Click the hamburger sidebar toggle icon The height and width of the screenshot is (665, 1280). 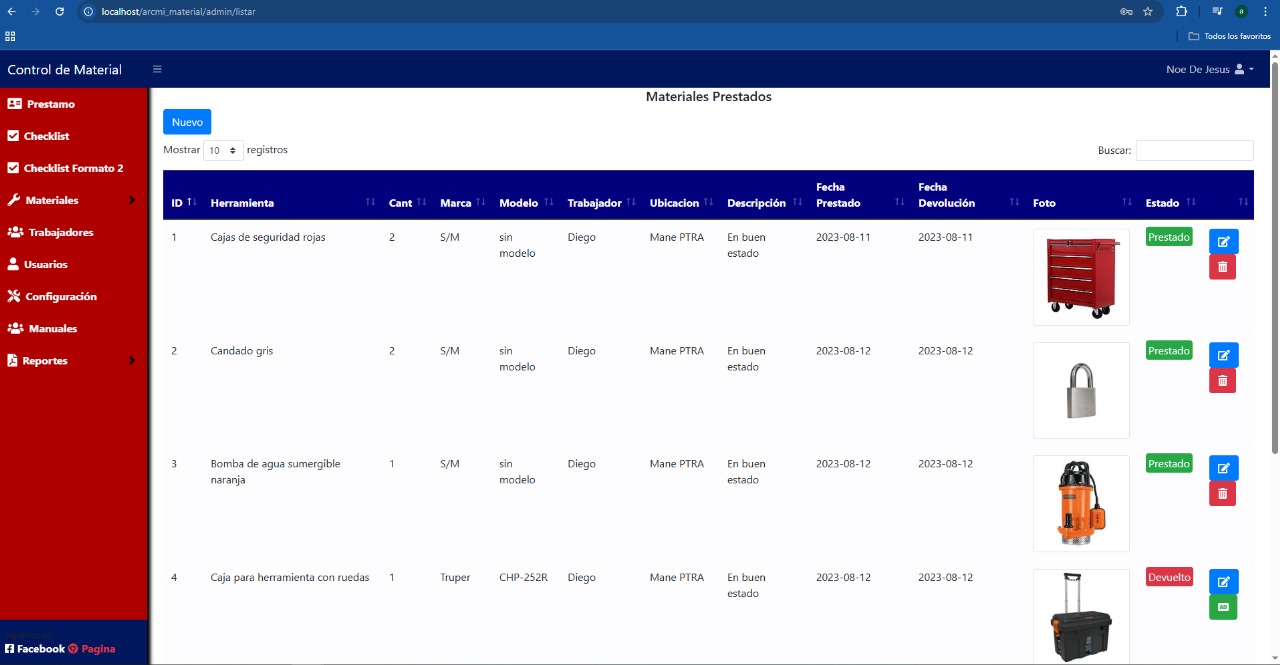pyautogui.click(x=157, y=70)
